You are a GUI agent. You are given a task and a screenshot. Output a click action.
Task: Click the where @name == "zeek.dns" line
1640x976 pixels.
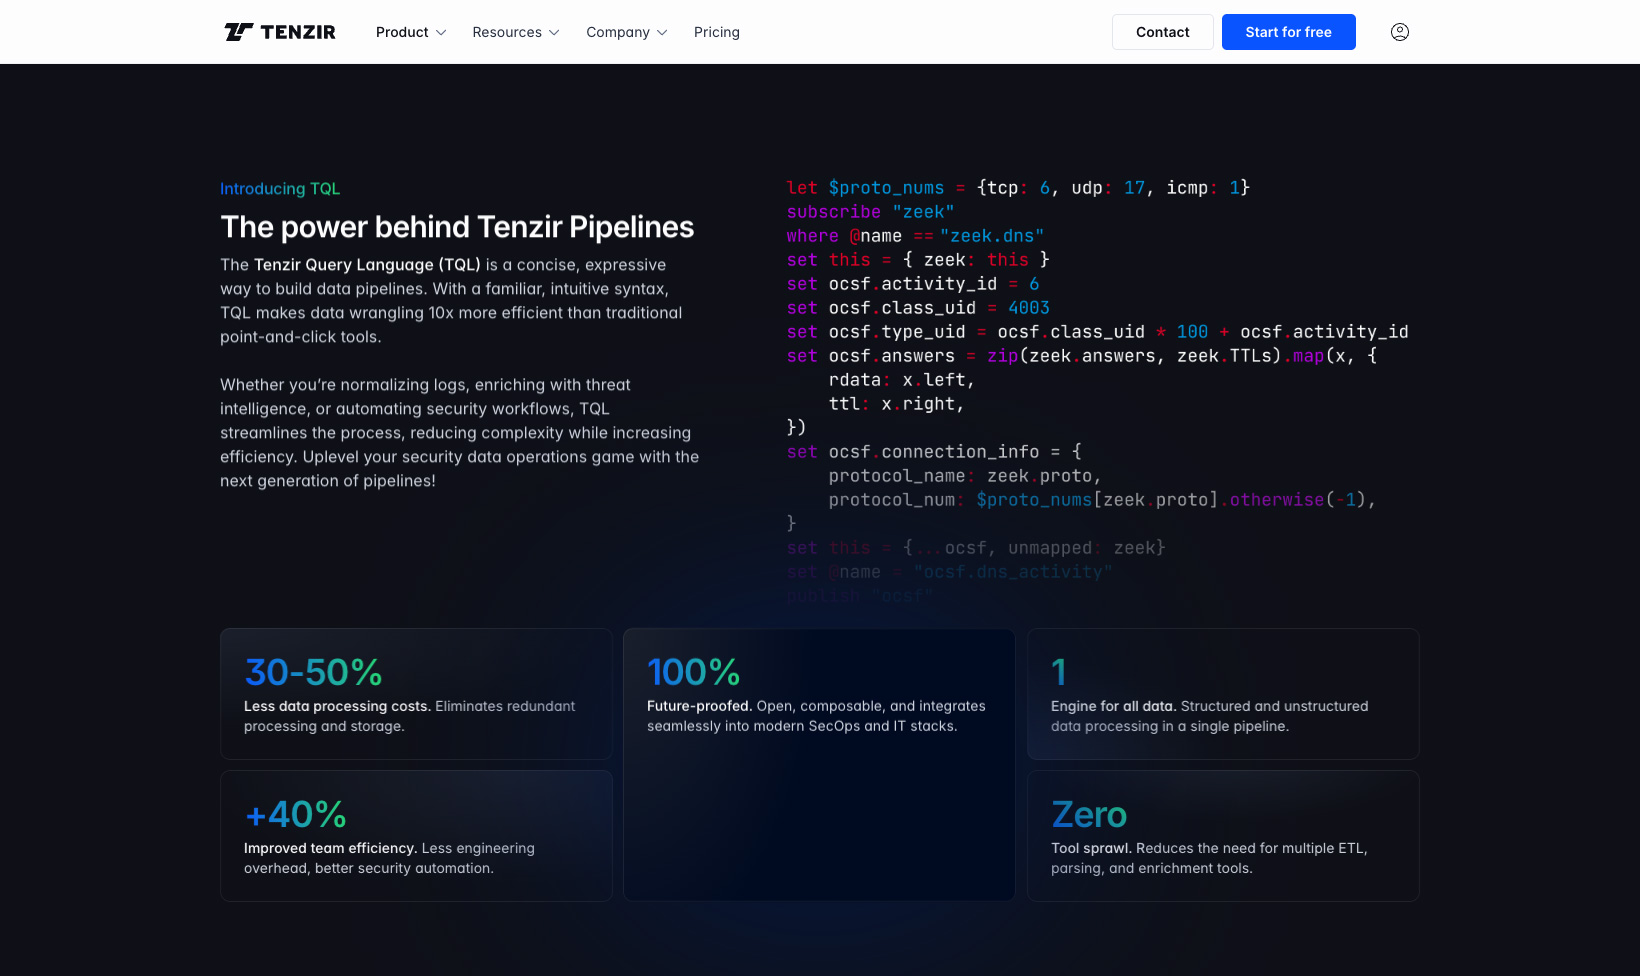point(915,236)
